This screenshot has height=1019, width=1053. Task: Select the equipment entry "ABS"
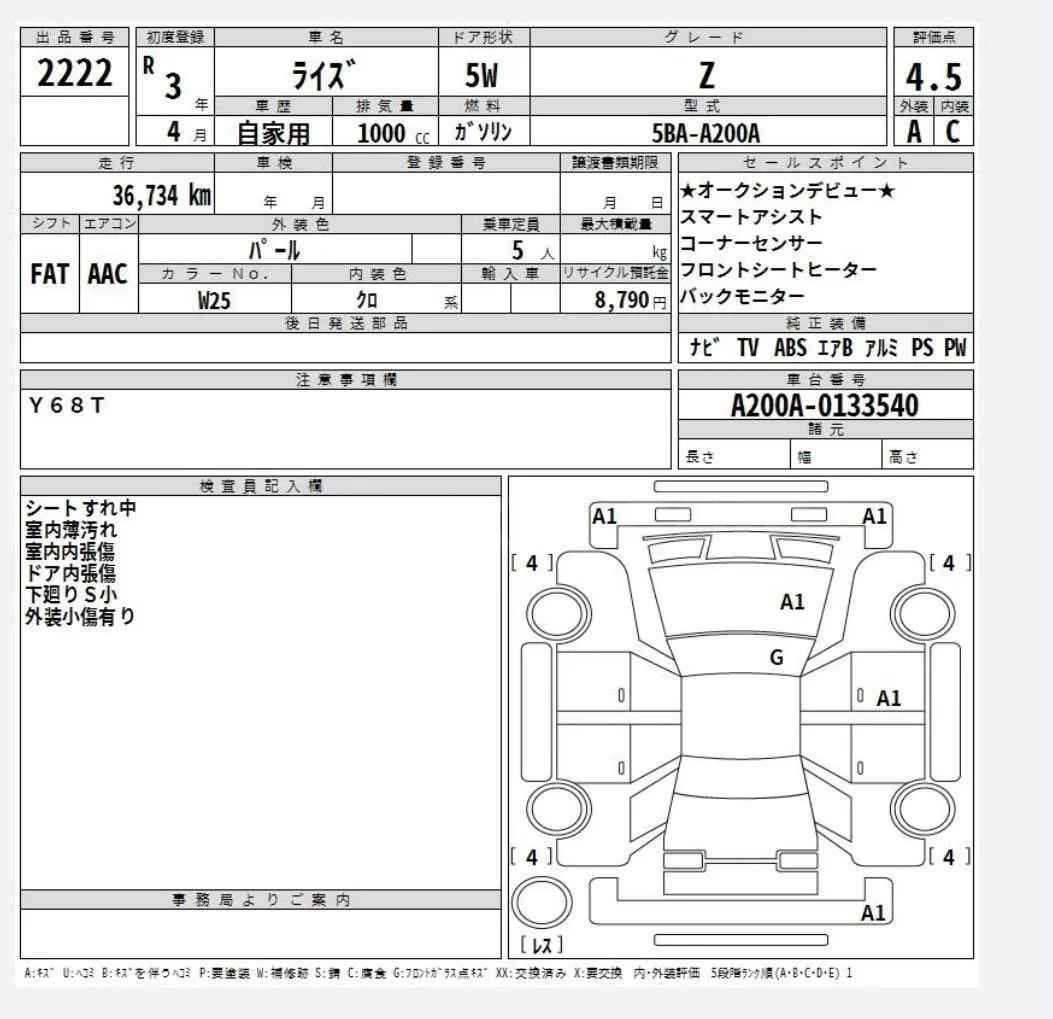(790, 347)
